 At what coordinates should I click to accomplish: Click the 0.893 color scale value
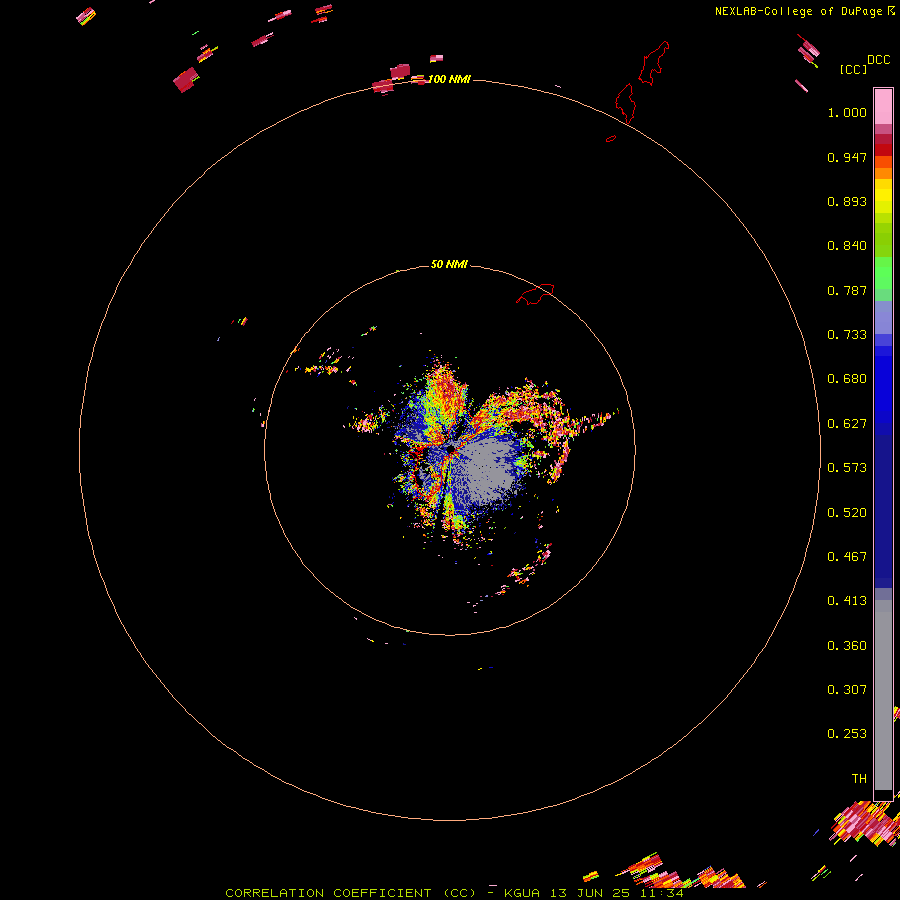(x=847, y=201)
